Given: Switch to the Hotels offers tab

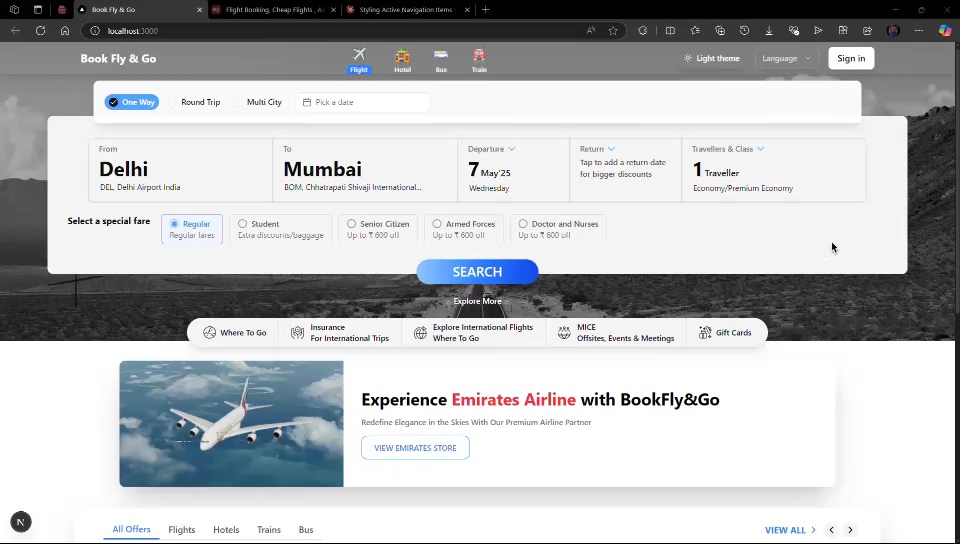Looking at the screenshot, I should tap(226, 530).
